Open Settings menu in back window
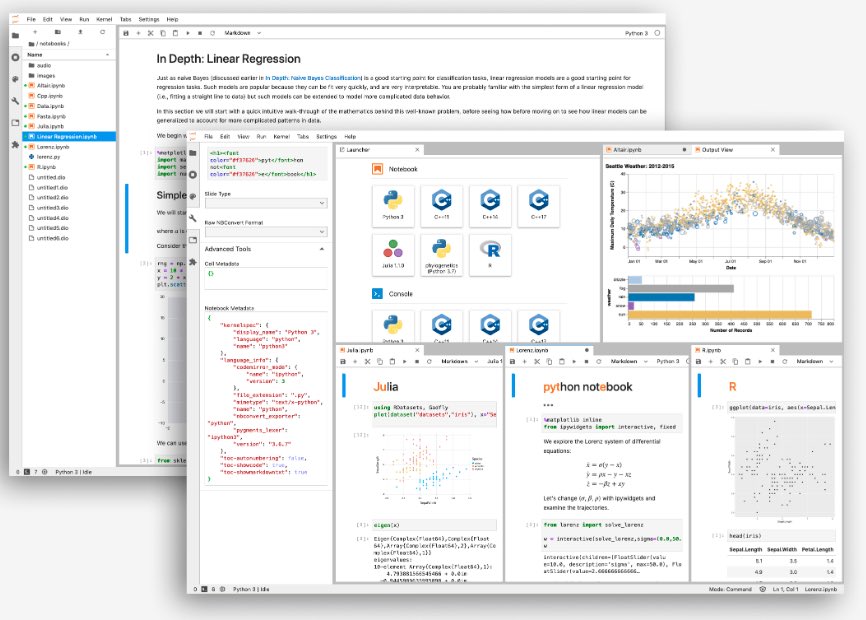This screenshot has width=866, height=620. pos(149,19)
